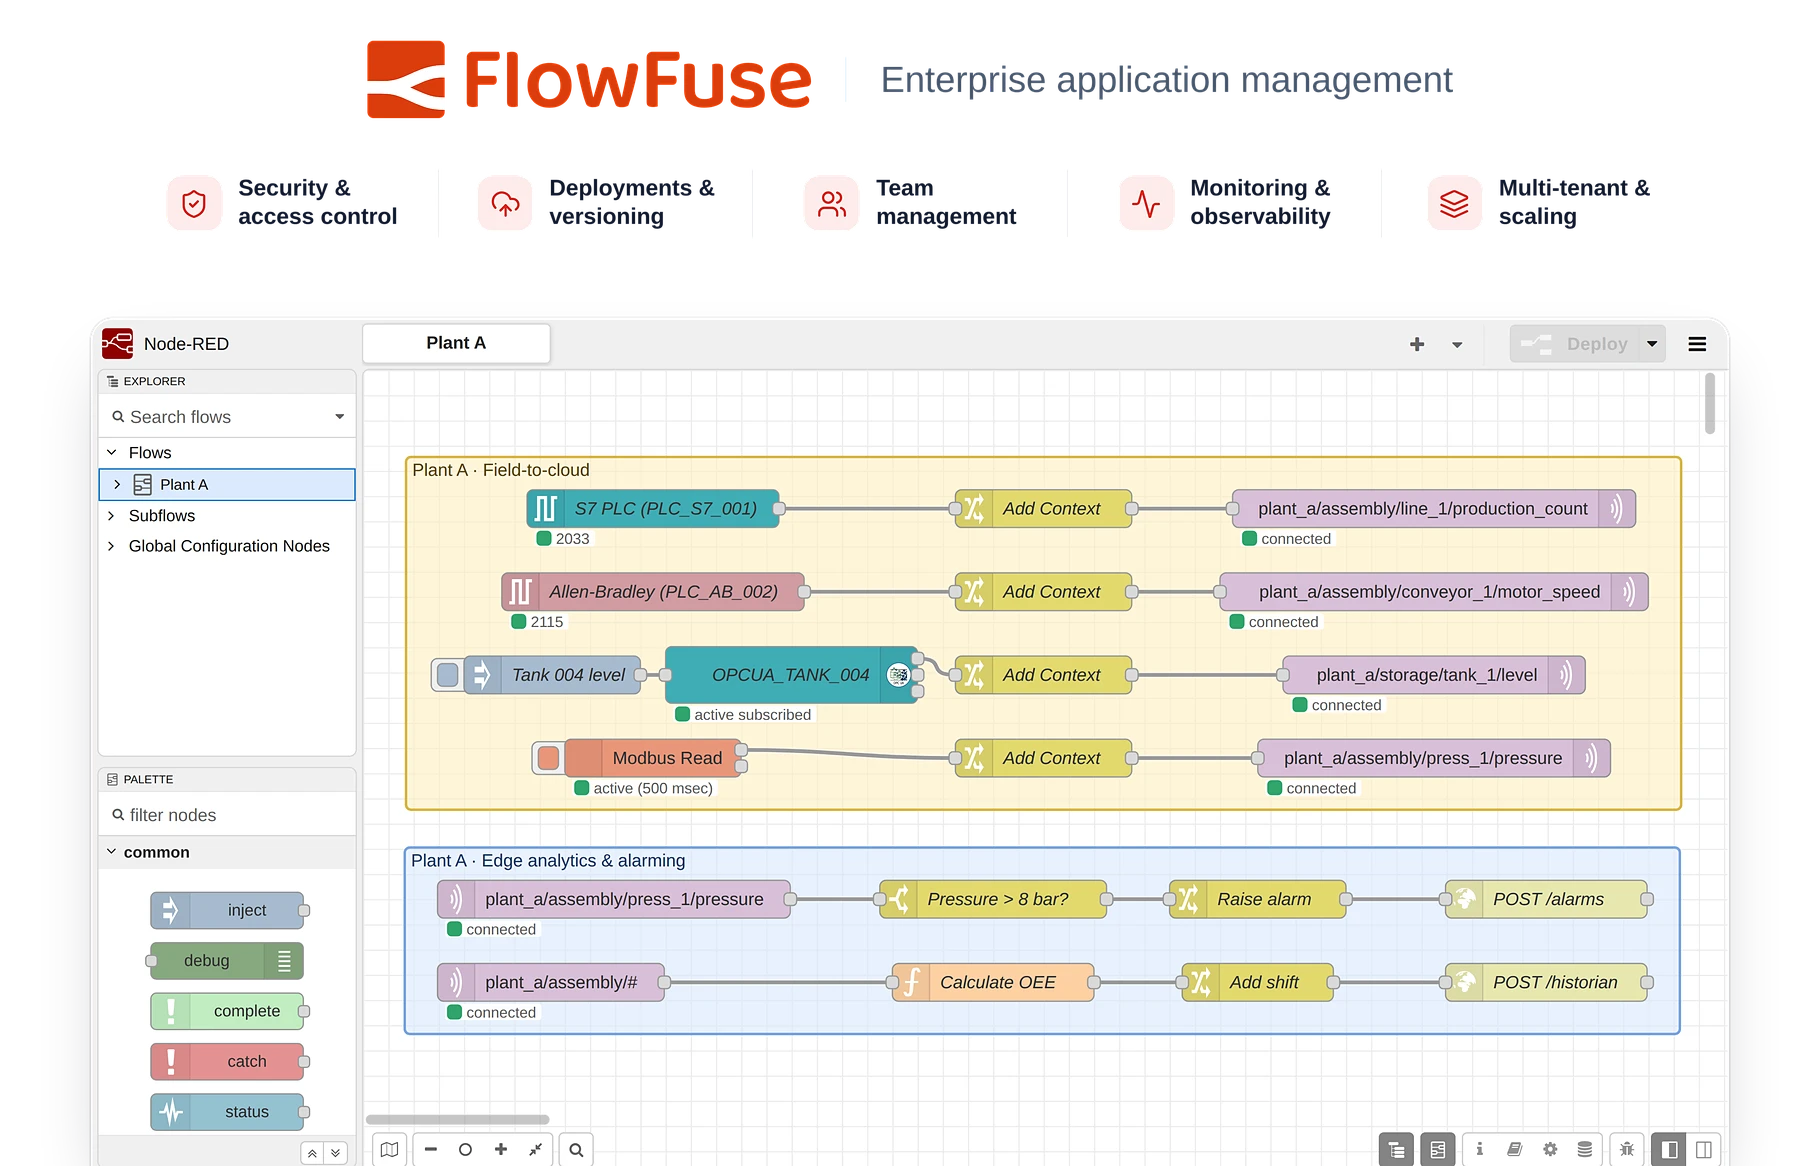Click the Edge analytics & alarming group label

click(x=548, y=861)
